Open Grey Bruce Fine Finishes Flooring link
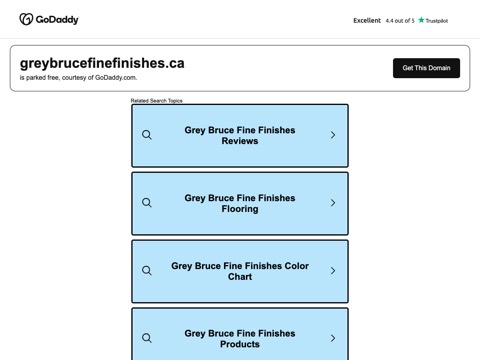The image size is (480, 360). (x=240, y=203)
